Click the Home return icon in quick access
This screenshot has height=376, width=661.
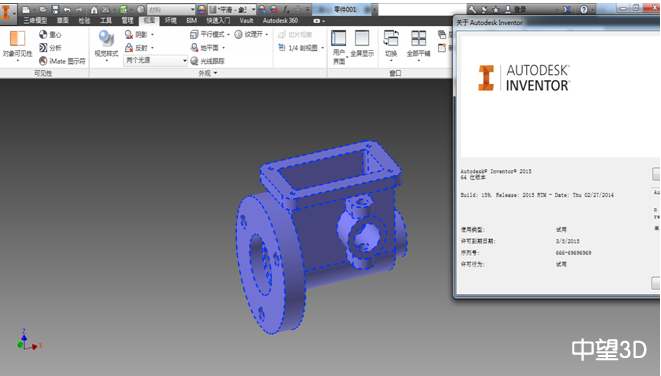[x=94, y=9]
